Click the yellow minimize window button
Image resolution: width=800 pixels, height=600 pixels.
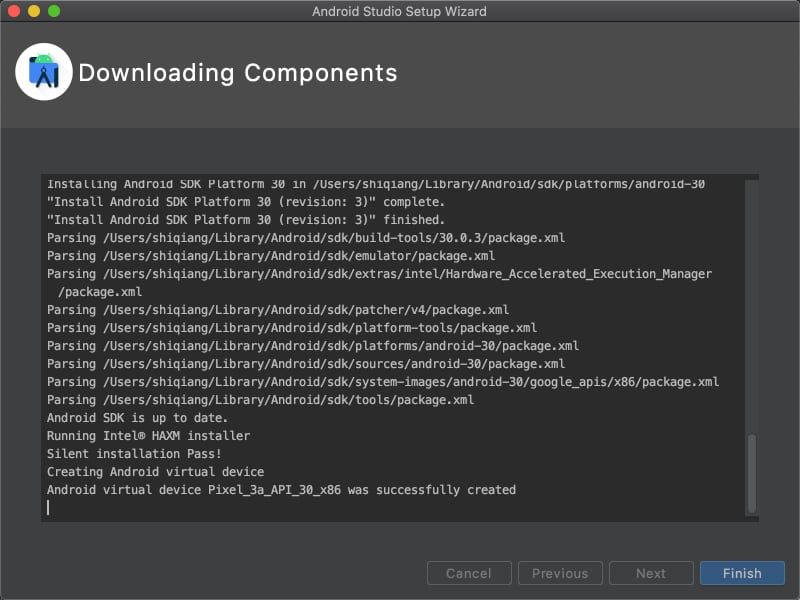click(34, 11)
